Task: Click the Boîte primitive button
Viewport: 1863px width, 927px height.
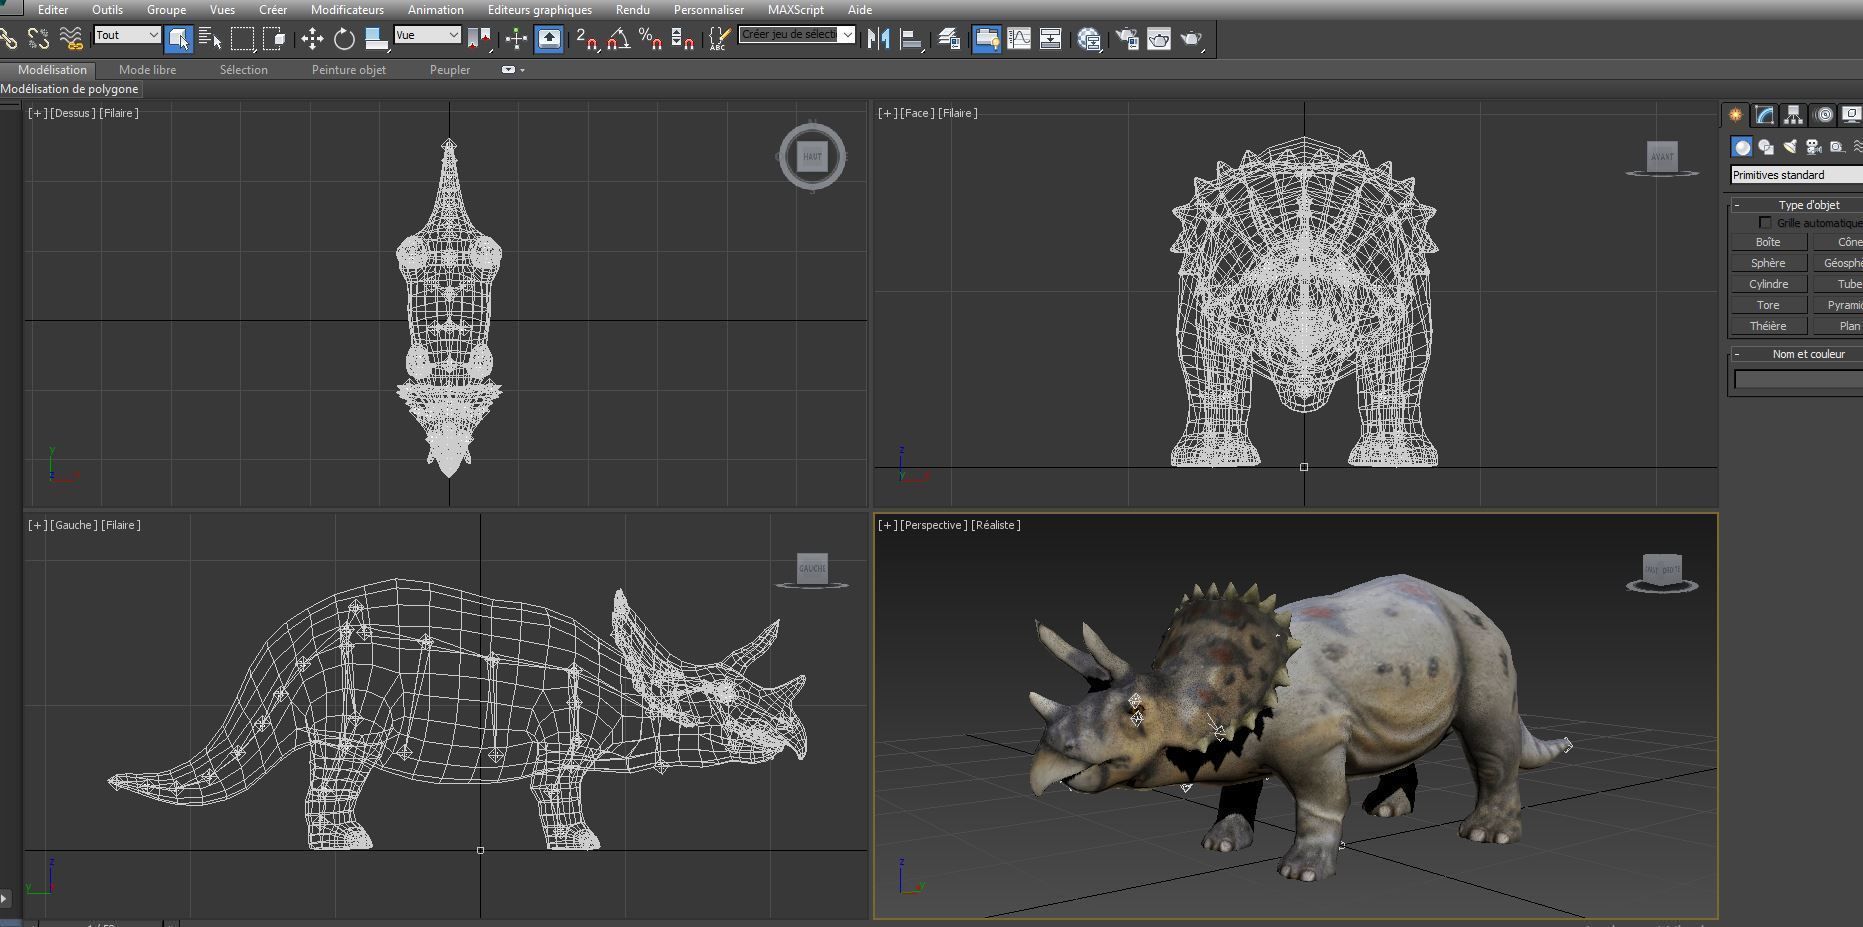Action: (x=1768, y=242)
